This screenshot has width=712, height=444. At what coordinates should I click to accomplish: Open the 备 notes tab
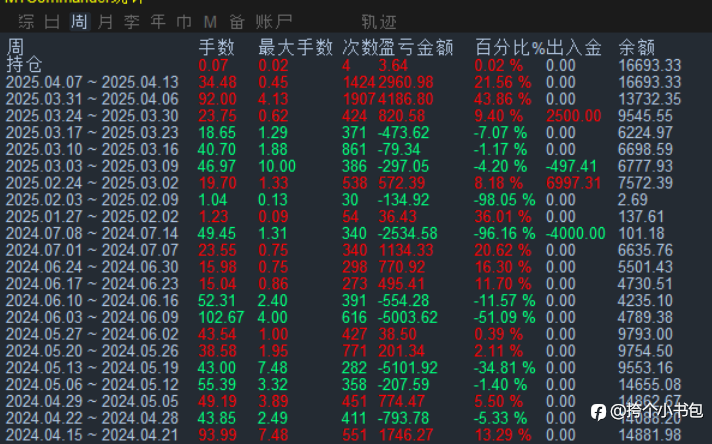point(237,22)
